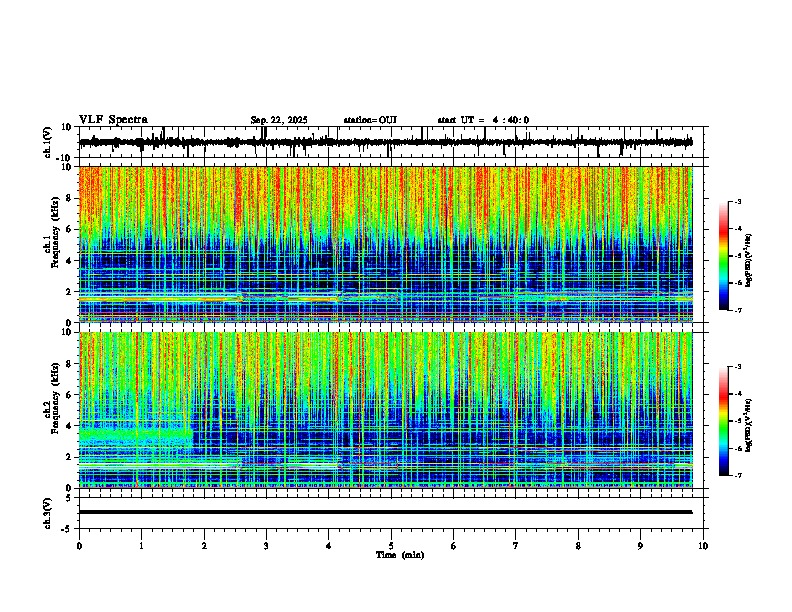Click the "4" kHz tick on ch.1 frequency axis
Image resolution: width=792 pixels, height=612 pixels.
70,261
